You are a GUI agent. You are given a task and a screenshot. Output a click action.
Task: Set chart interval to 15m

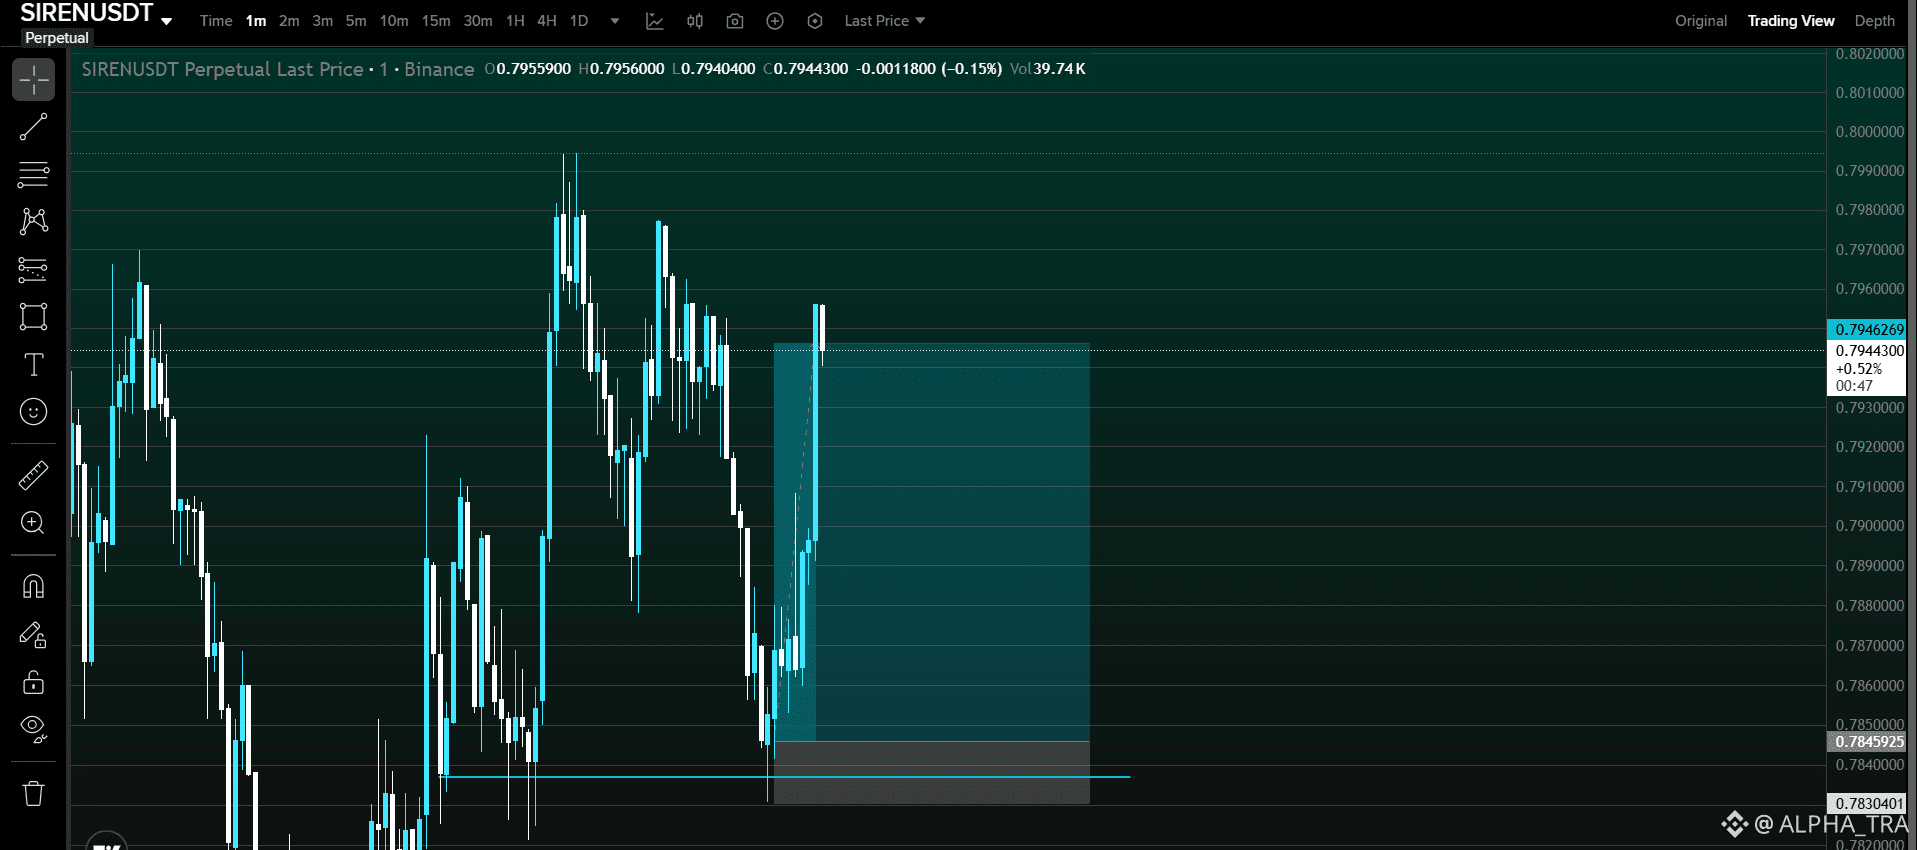(x=436, y=21)
